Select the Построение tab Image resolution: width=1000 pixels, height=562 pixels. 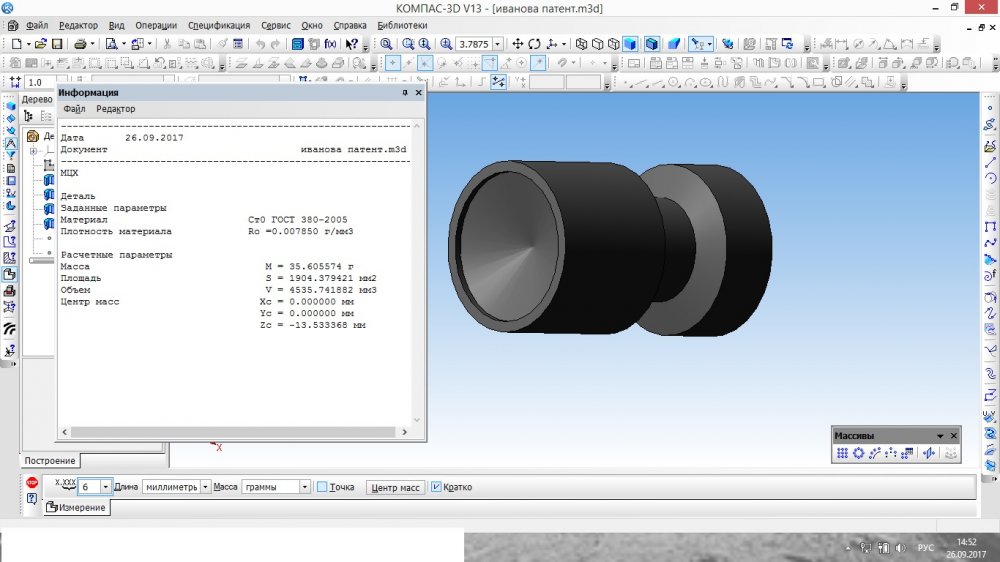tap(50, 461)
